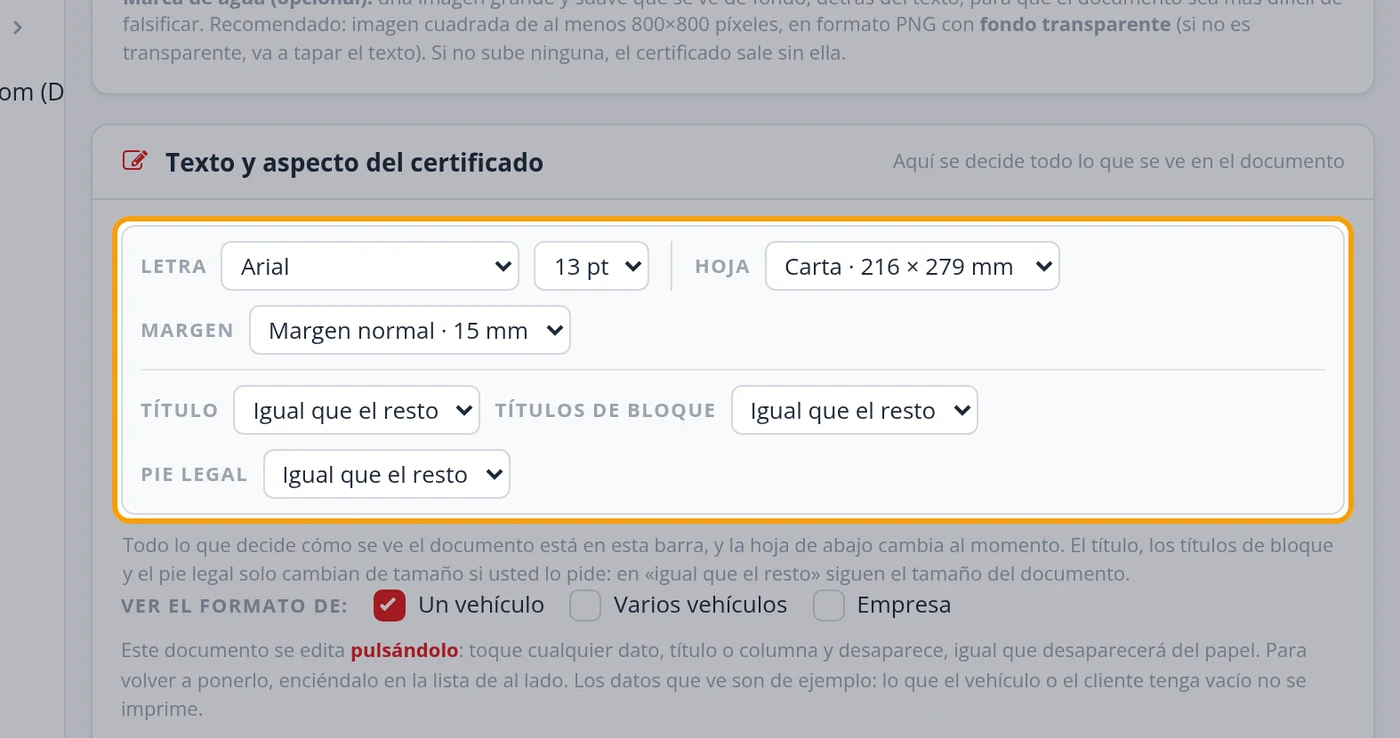Image resolution: width=1400 pixels, height=738 pixels.
Task: Click the red word pulsándolo
Action: [x=404, y=650]
